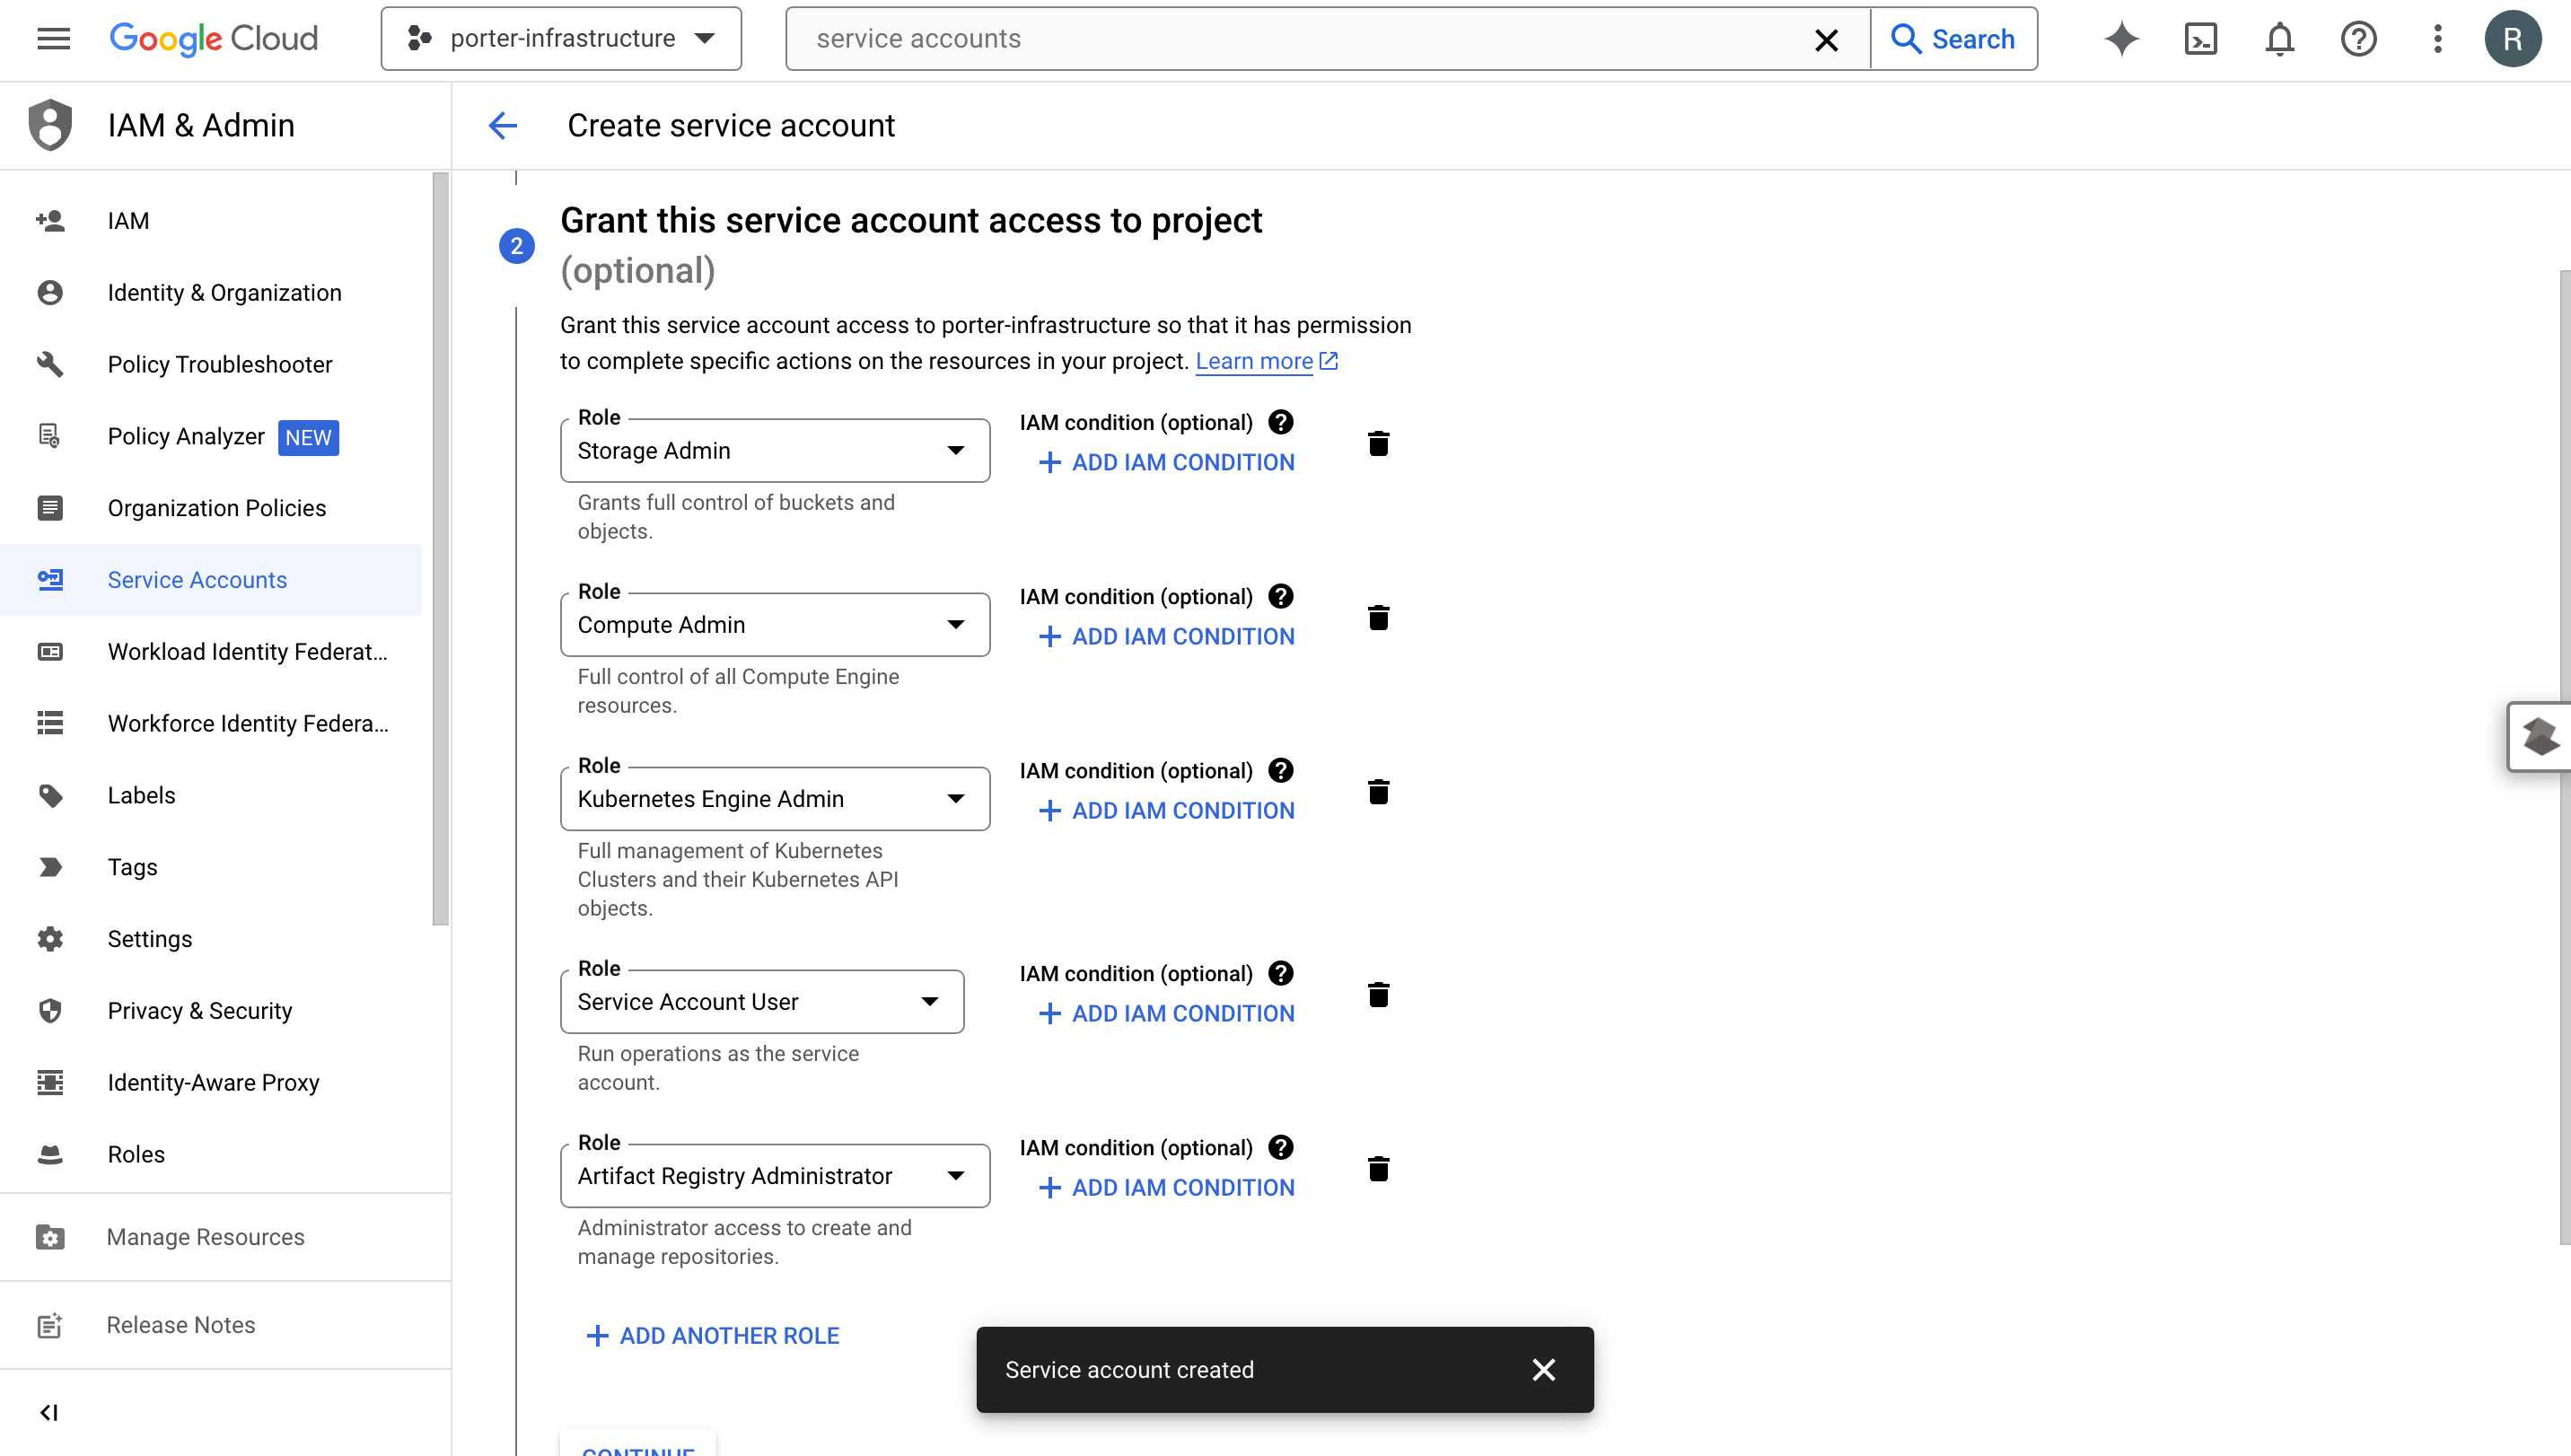Open the porter-infrastructure project selector
Viewport: 2571px width, 1456px height.
[560, 38]
